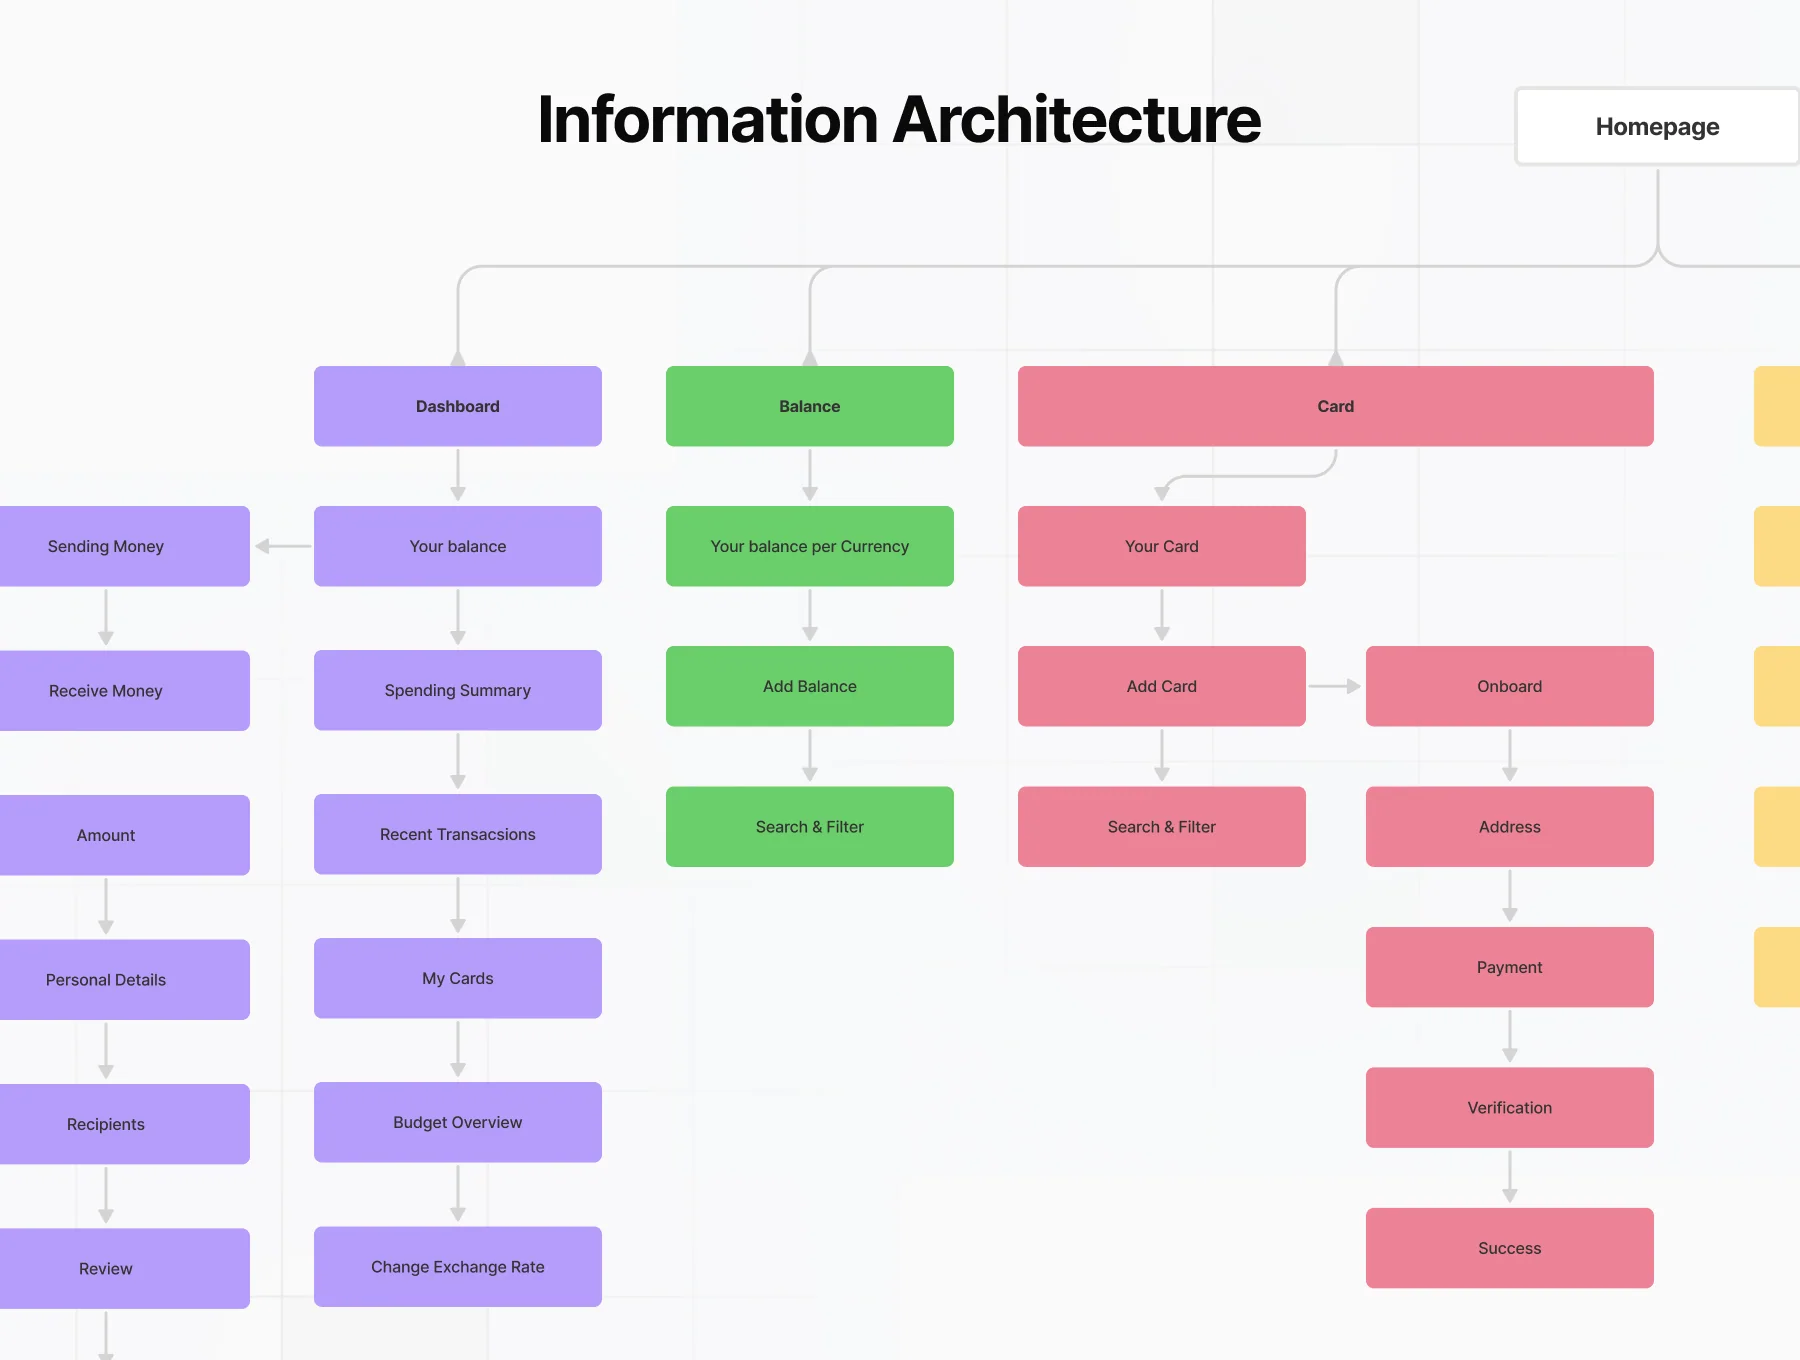Select the Onboard node
This screenshot has height=1360, width=1800.
(1510, 686)
